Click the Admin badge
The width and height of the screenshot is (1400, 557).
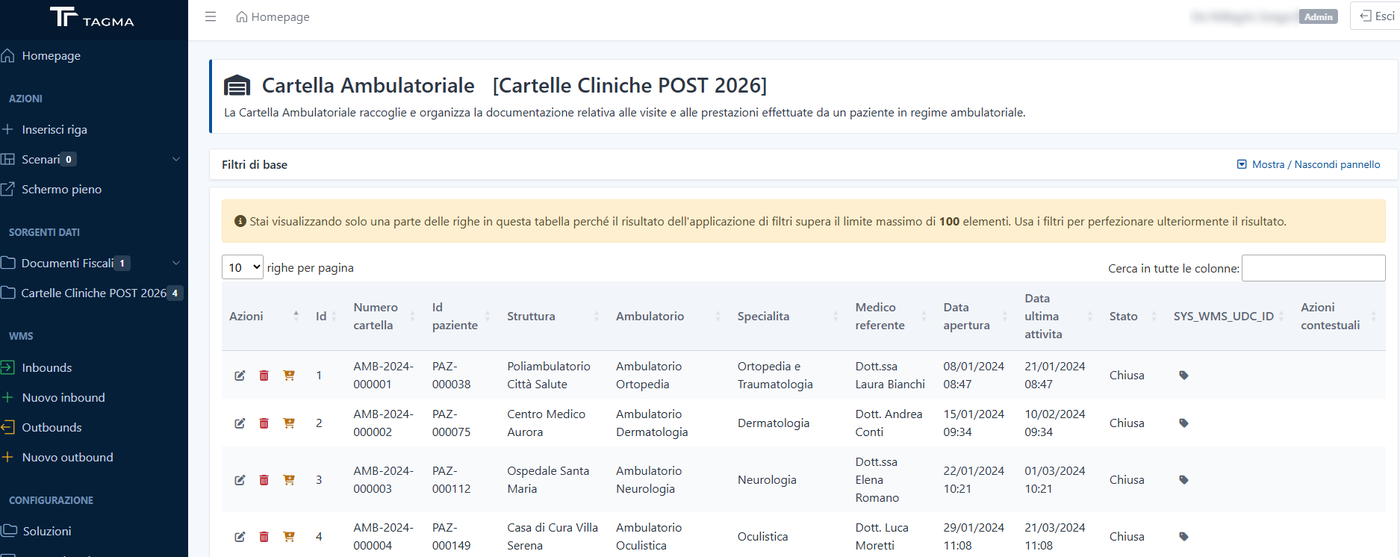(x=1318, y=17)
